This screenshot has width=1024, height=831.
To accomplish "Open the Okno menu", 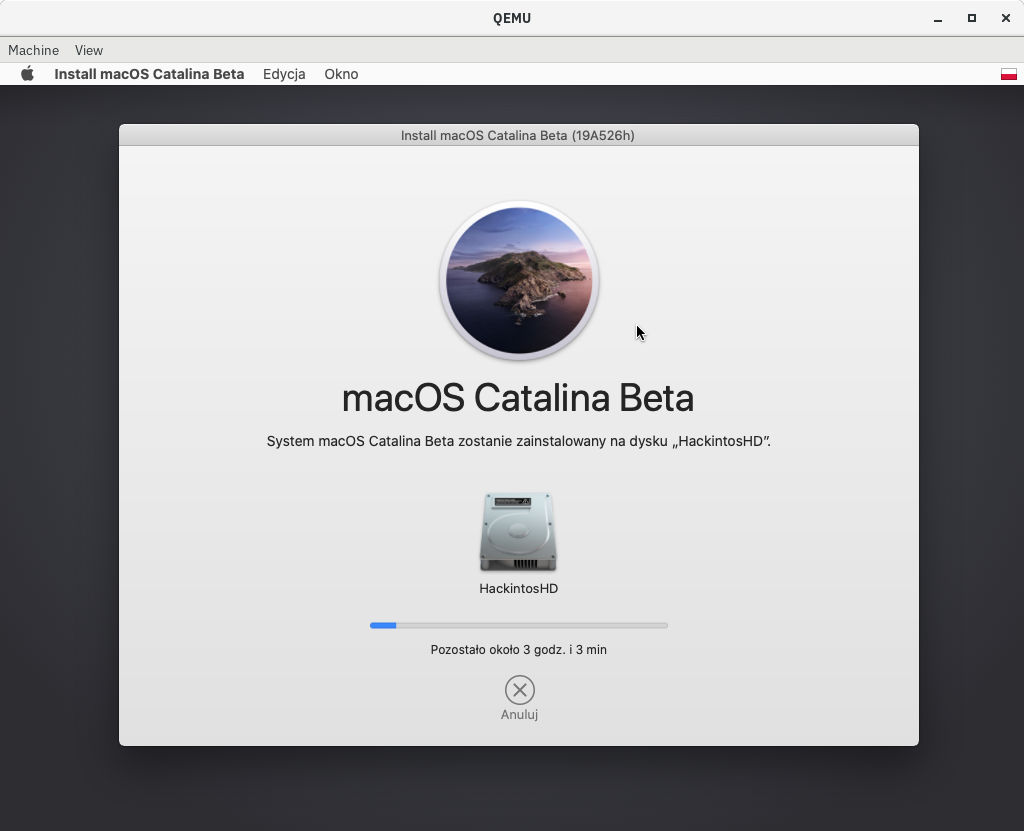I will (341, 74).
